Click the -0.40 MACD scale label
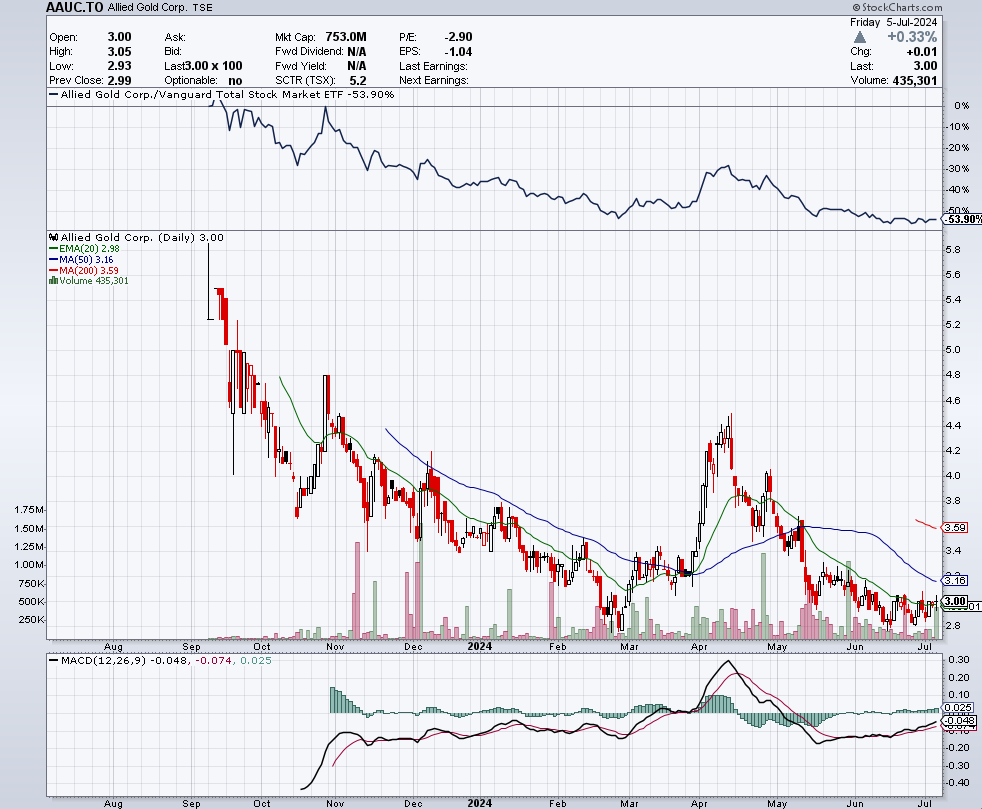Viewport: 982px width, 809px height. tap(958, 783)
